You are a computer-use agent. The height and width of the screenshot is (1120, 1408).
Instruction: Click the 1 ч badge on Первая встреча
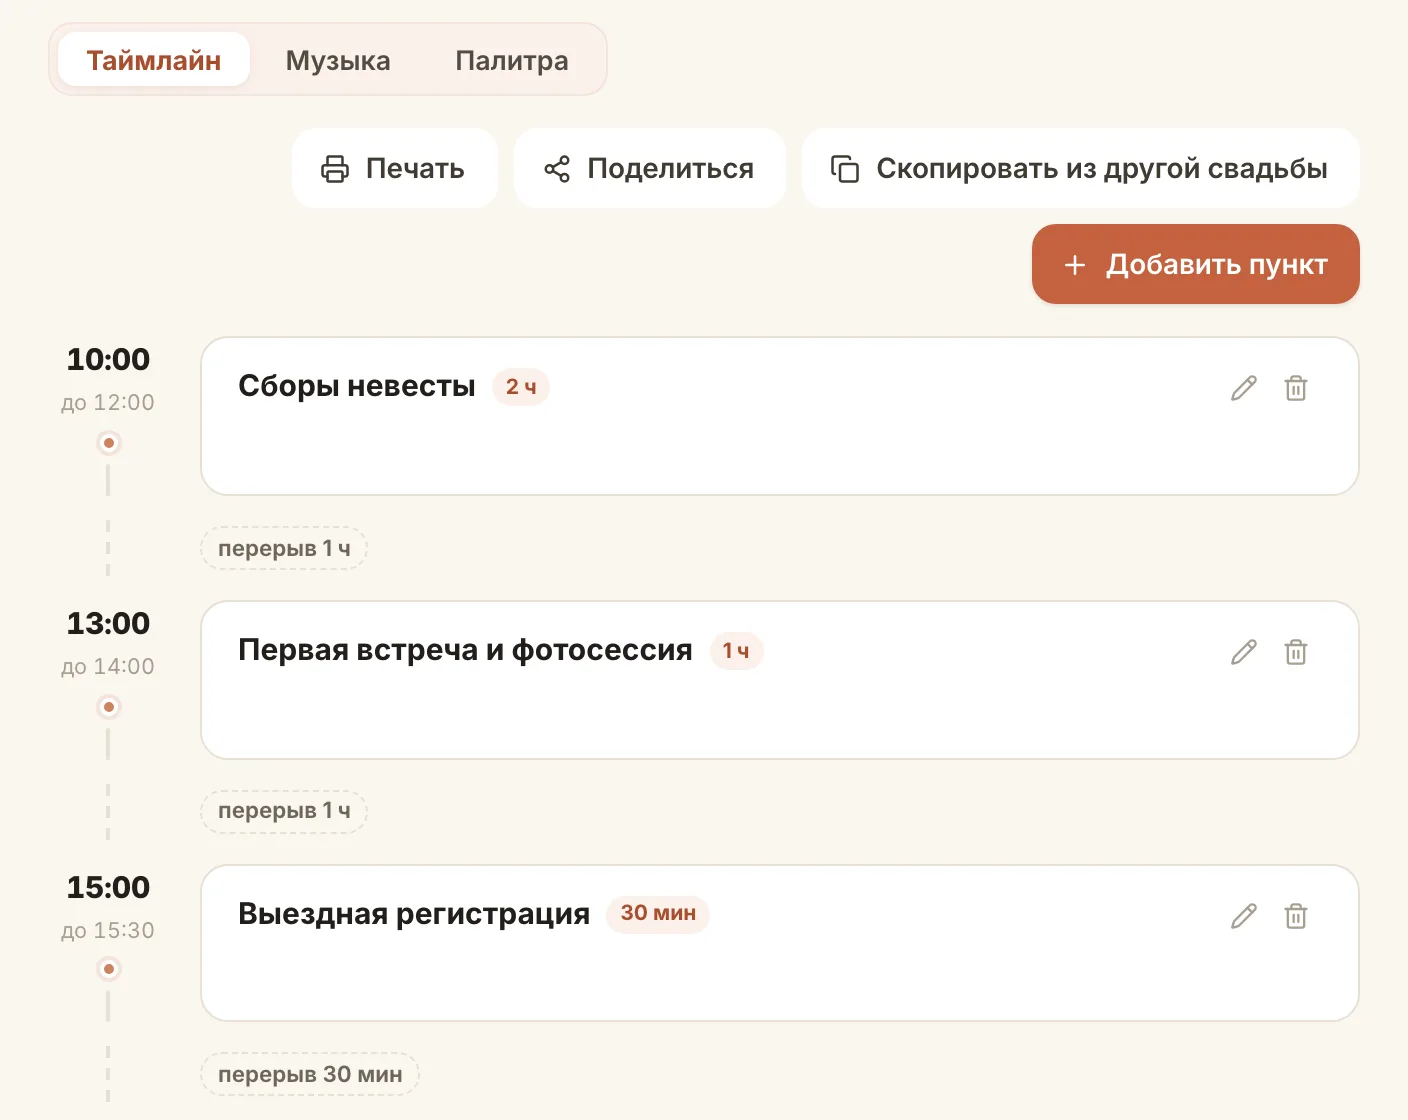[736, 651]
